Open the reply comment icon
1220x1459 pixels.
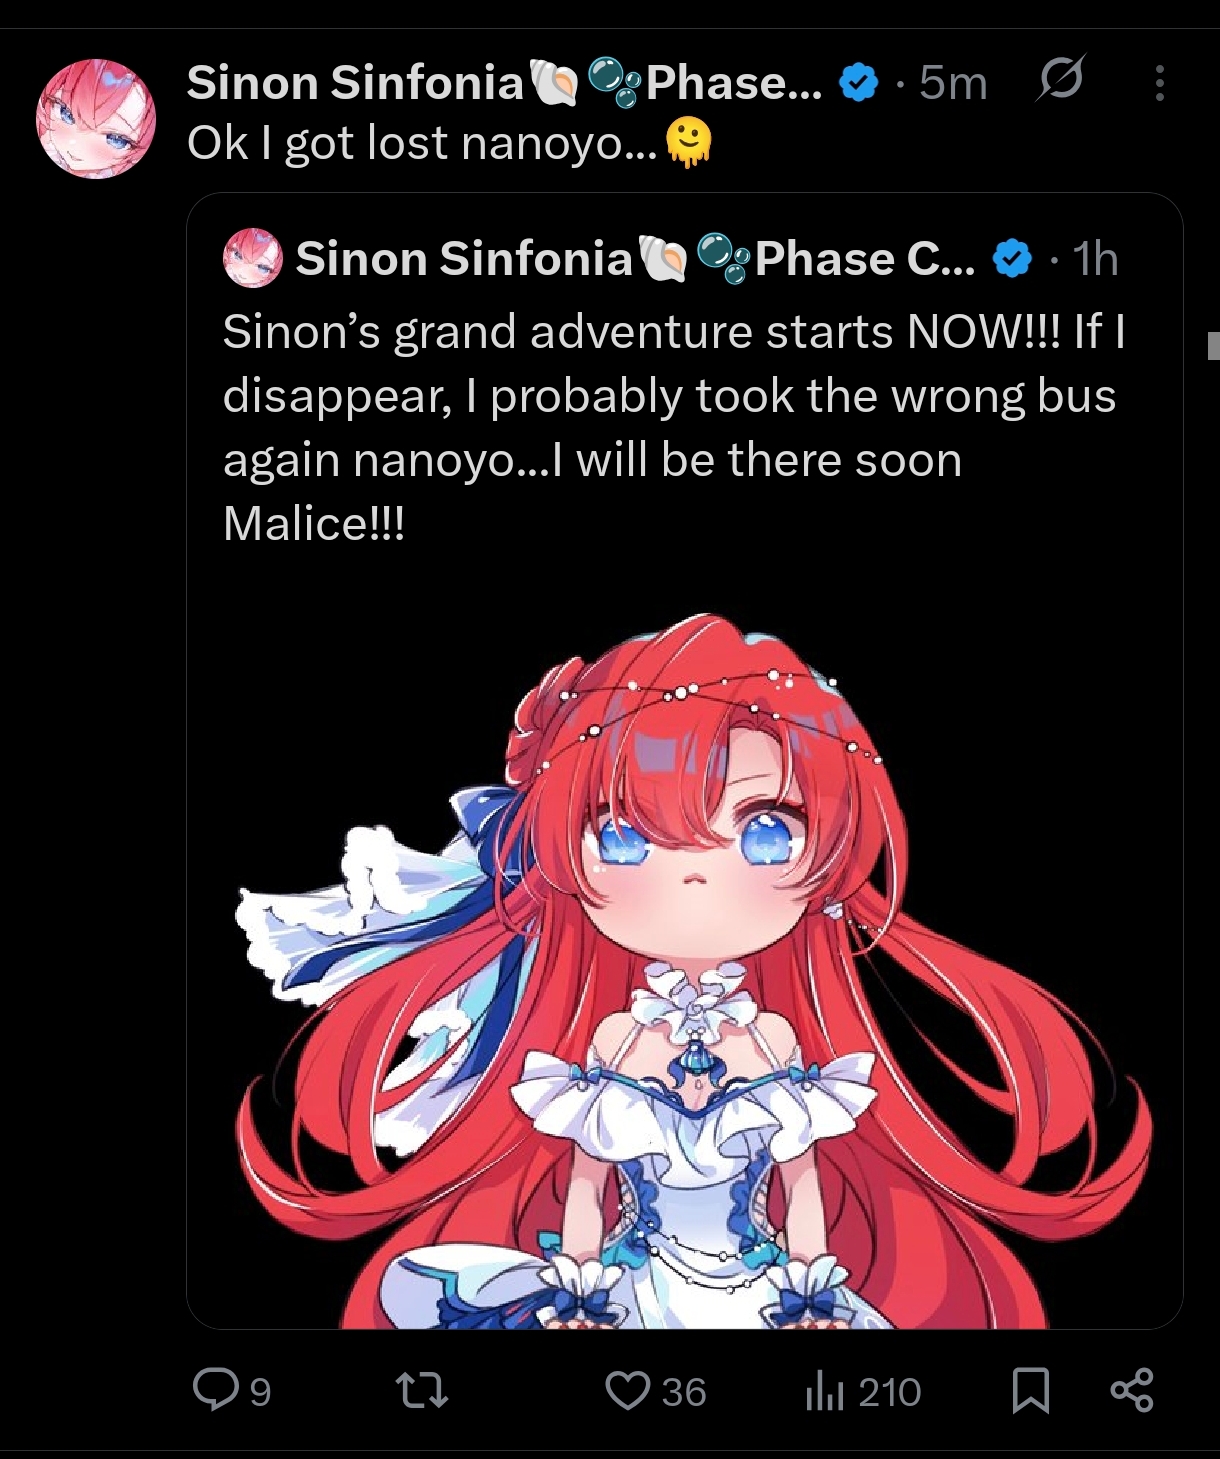click(x=215, y=1390)
